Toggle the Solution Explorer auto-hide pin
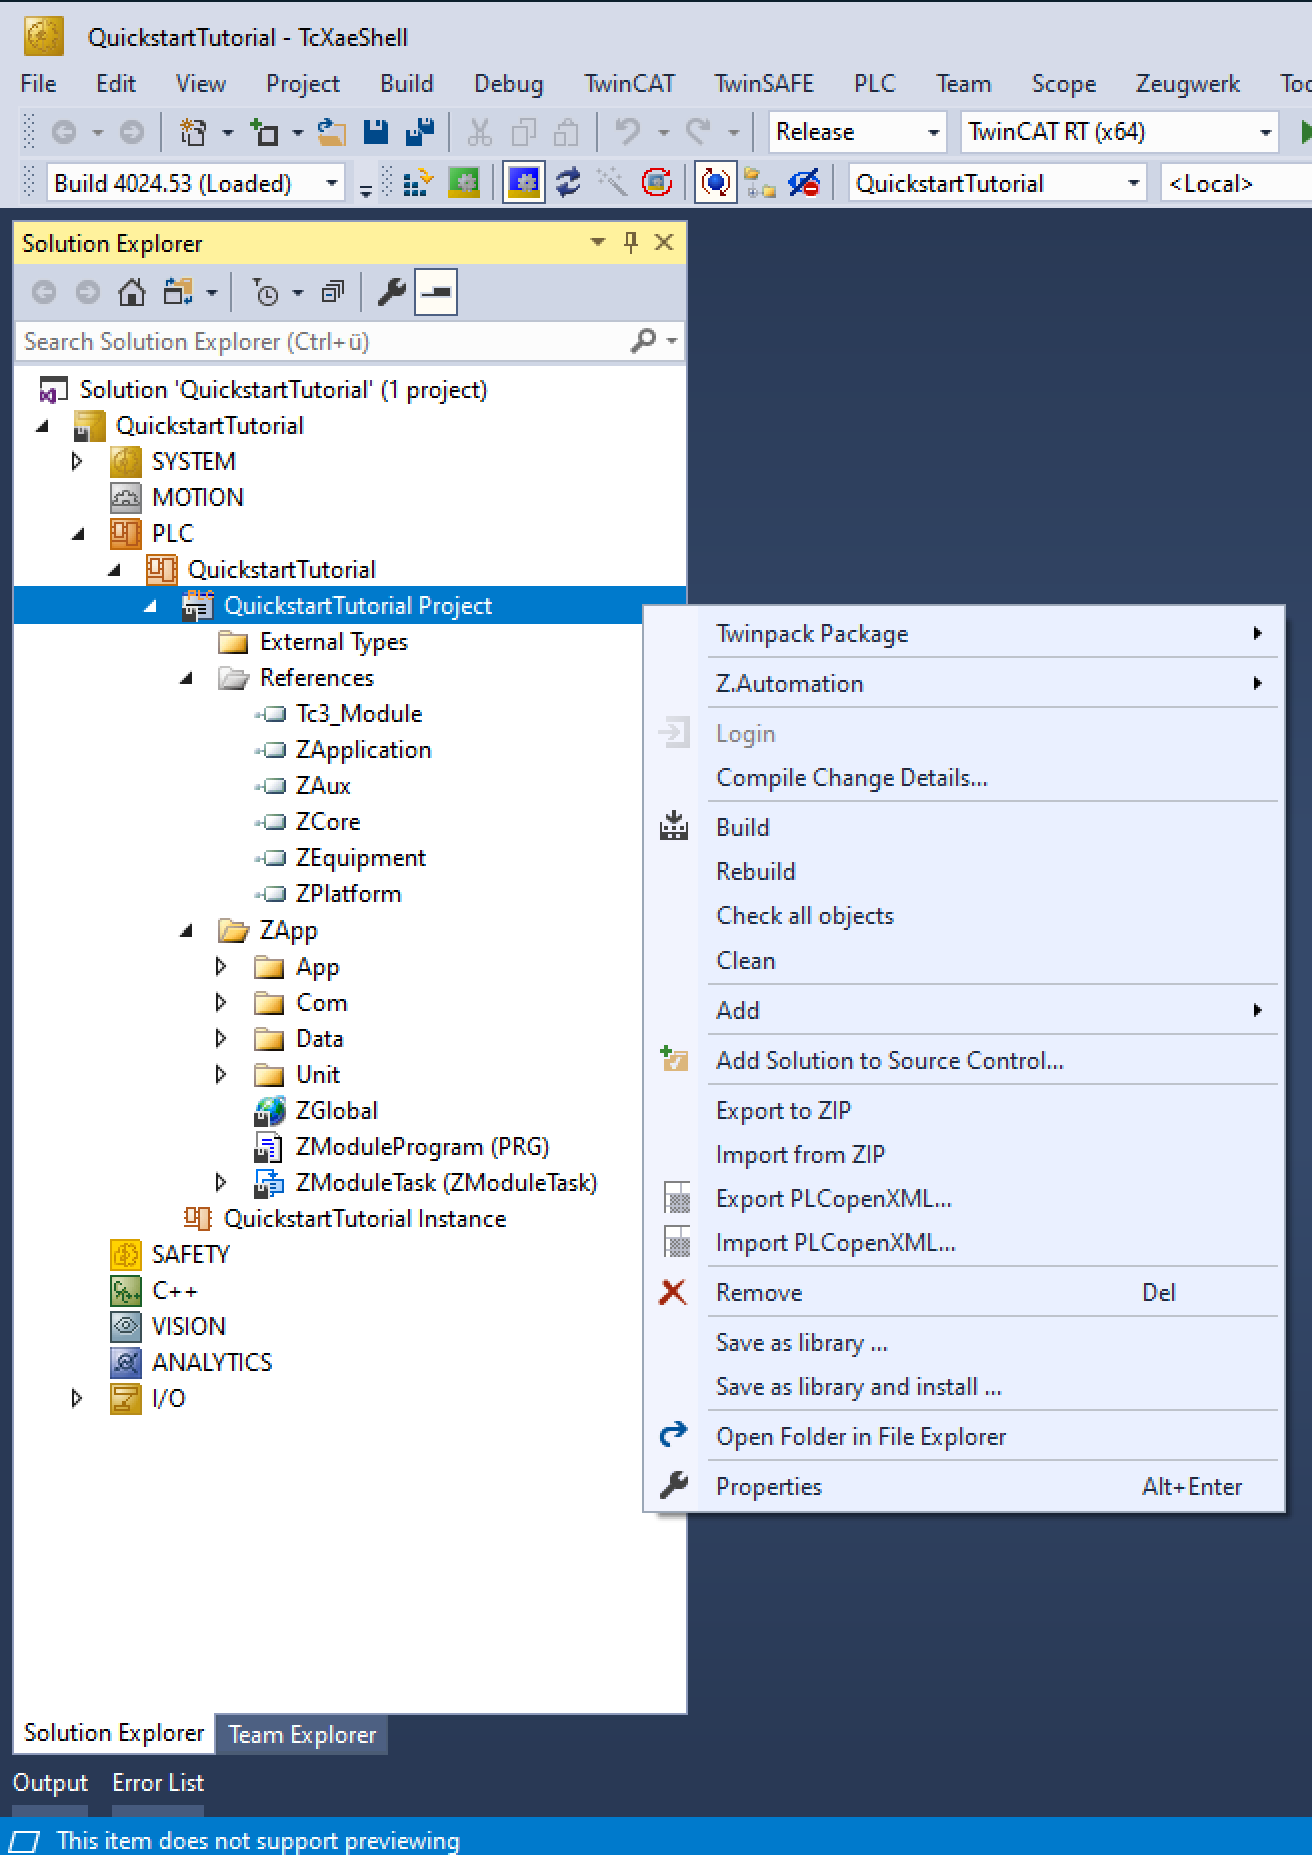 tap(631, 242)
